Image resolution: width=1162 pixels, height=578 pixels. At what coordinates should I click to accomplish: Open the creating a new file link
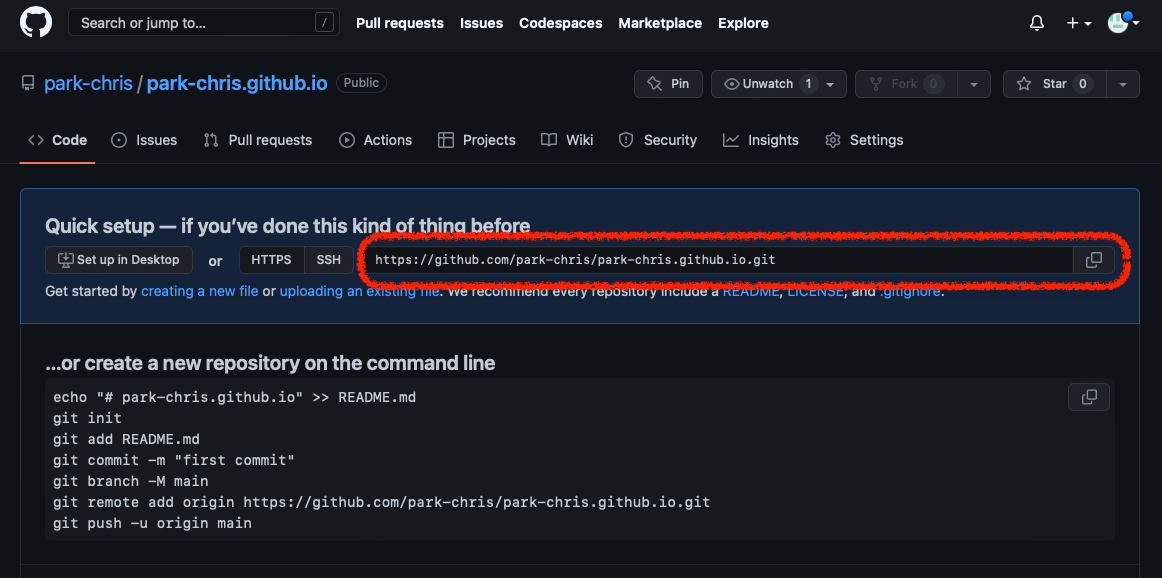coord(200,291)
